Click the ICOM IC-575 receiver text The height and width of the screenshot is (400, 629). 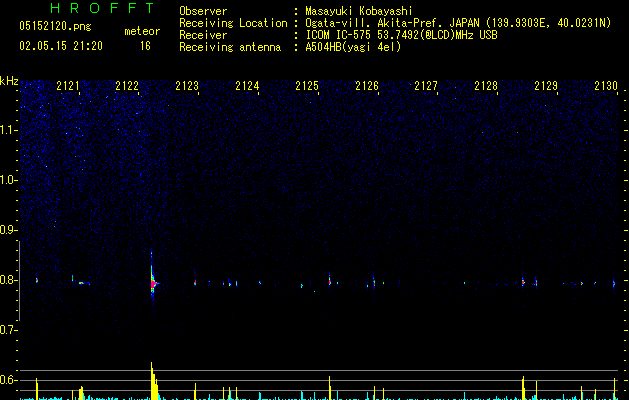[401, 35]
